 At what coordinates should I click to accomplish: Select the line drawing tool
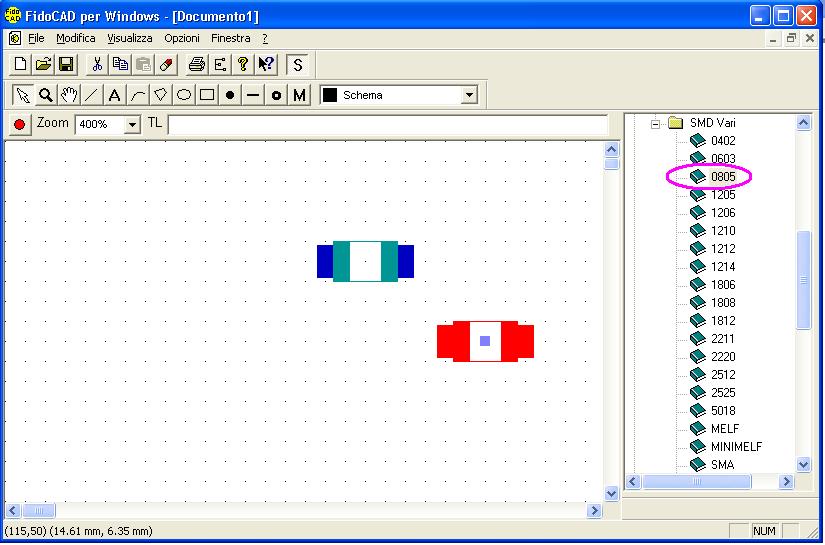point(92,95)
